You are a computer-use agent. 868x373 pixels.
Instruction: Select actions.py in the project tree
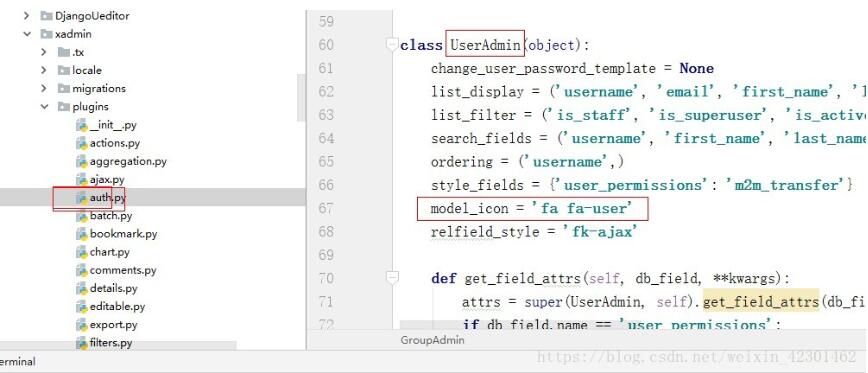pyautogui.click(x=115, y=143)
